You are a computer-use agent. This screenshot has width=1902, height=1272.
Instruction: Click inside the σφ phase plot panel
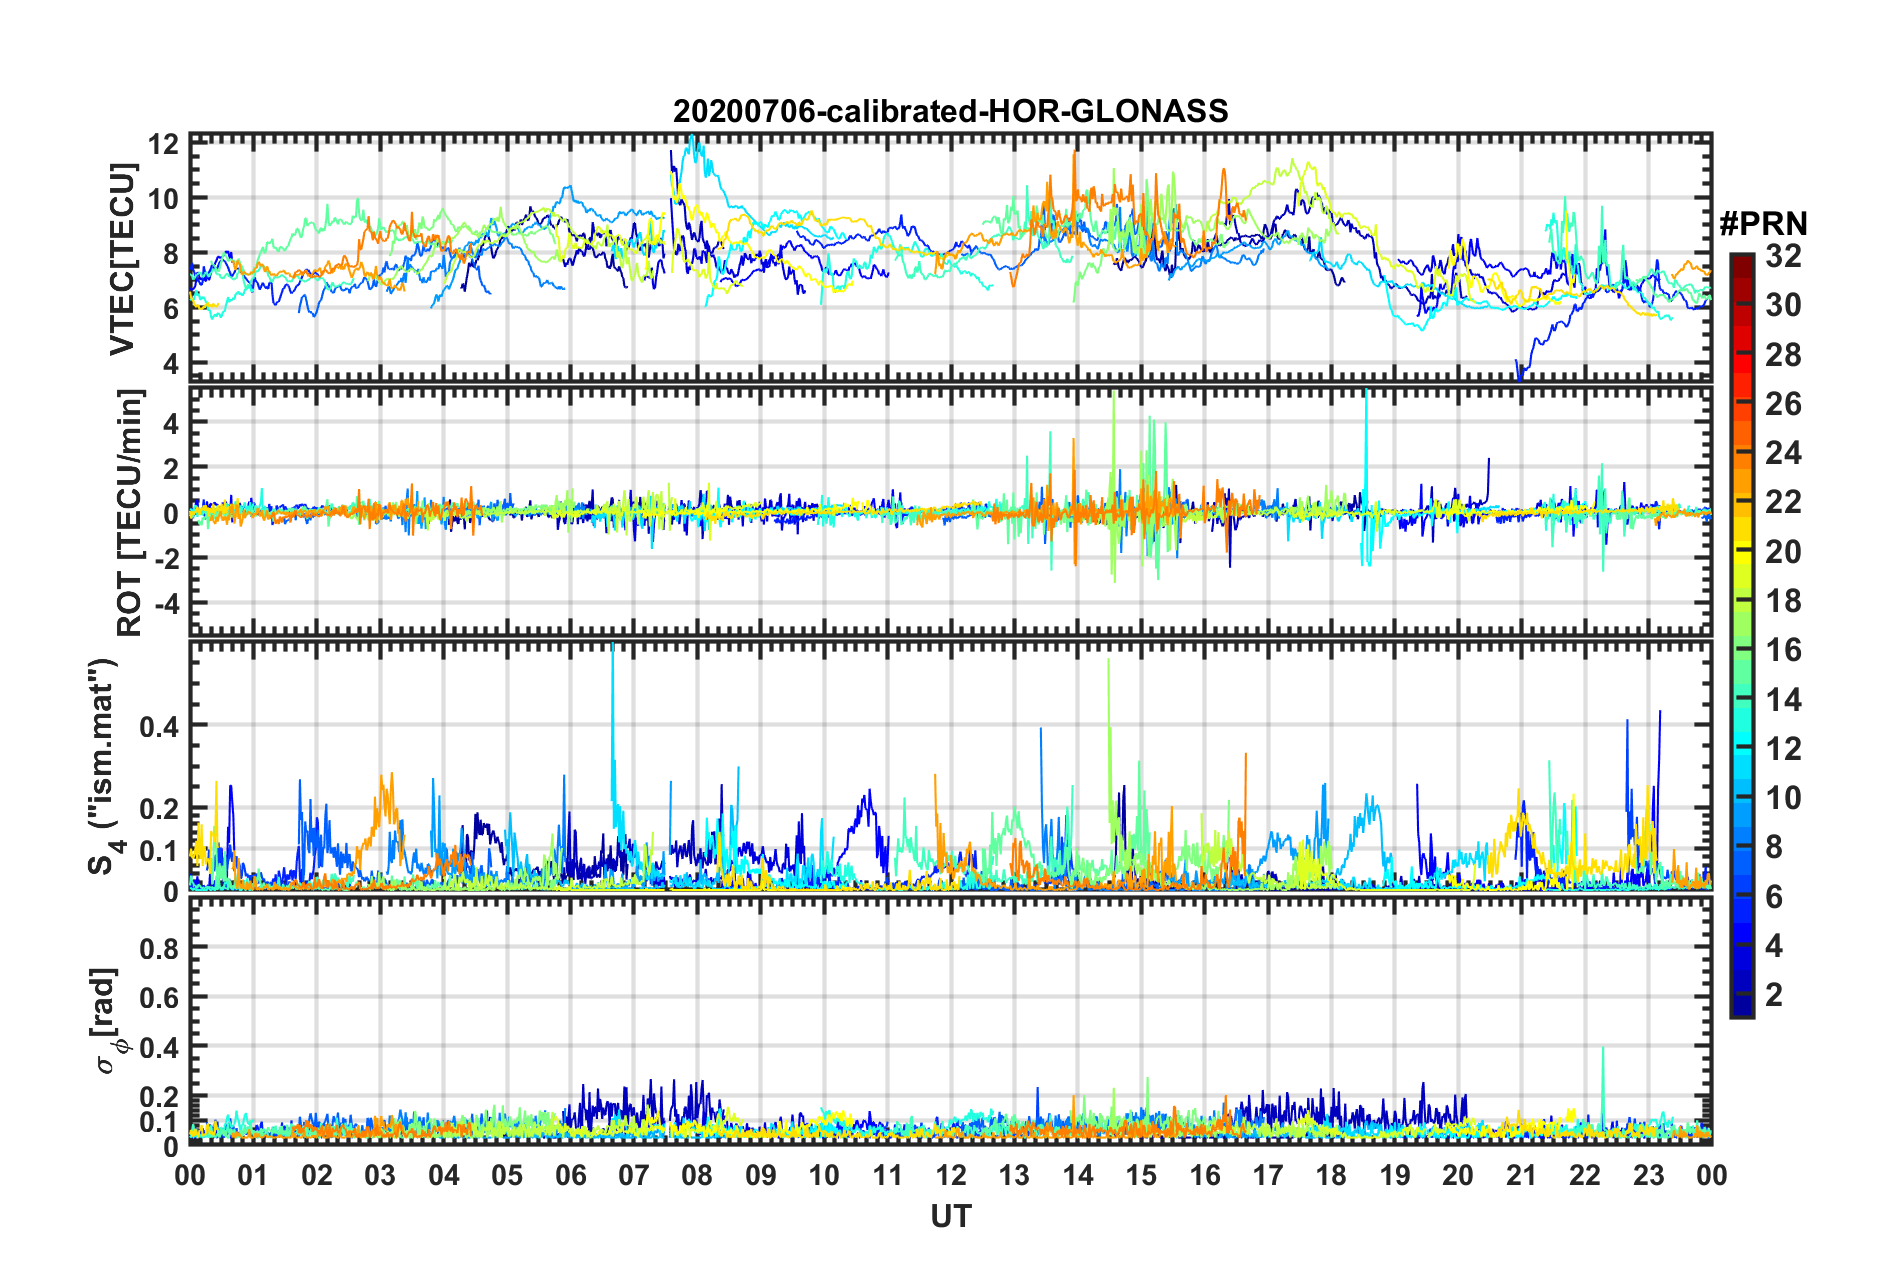coord(950,1020)
